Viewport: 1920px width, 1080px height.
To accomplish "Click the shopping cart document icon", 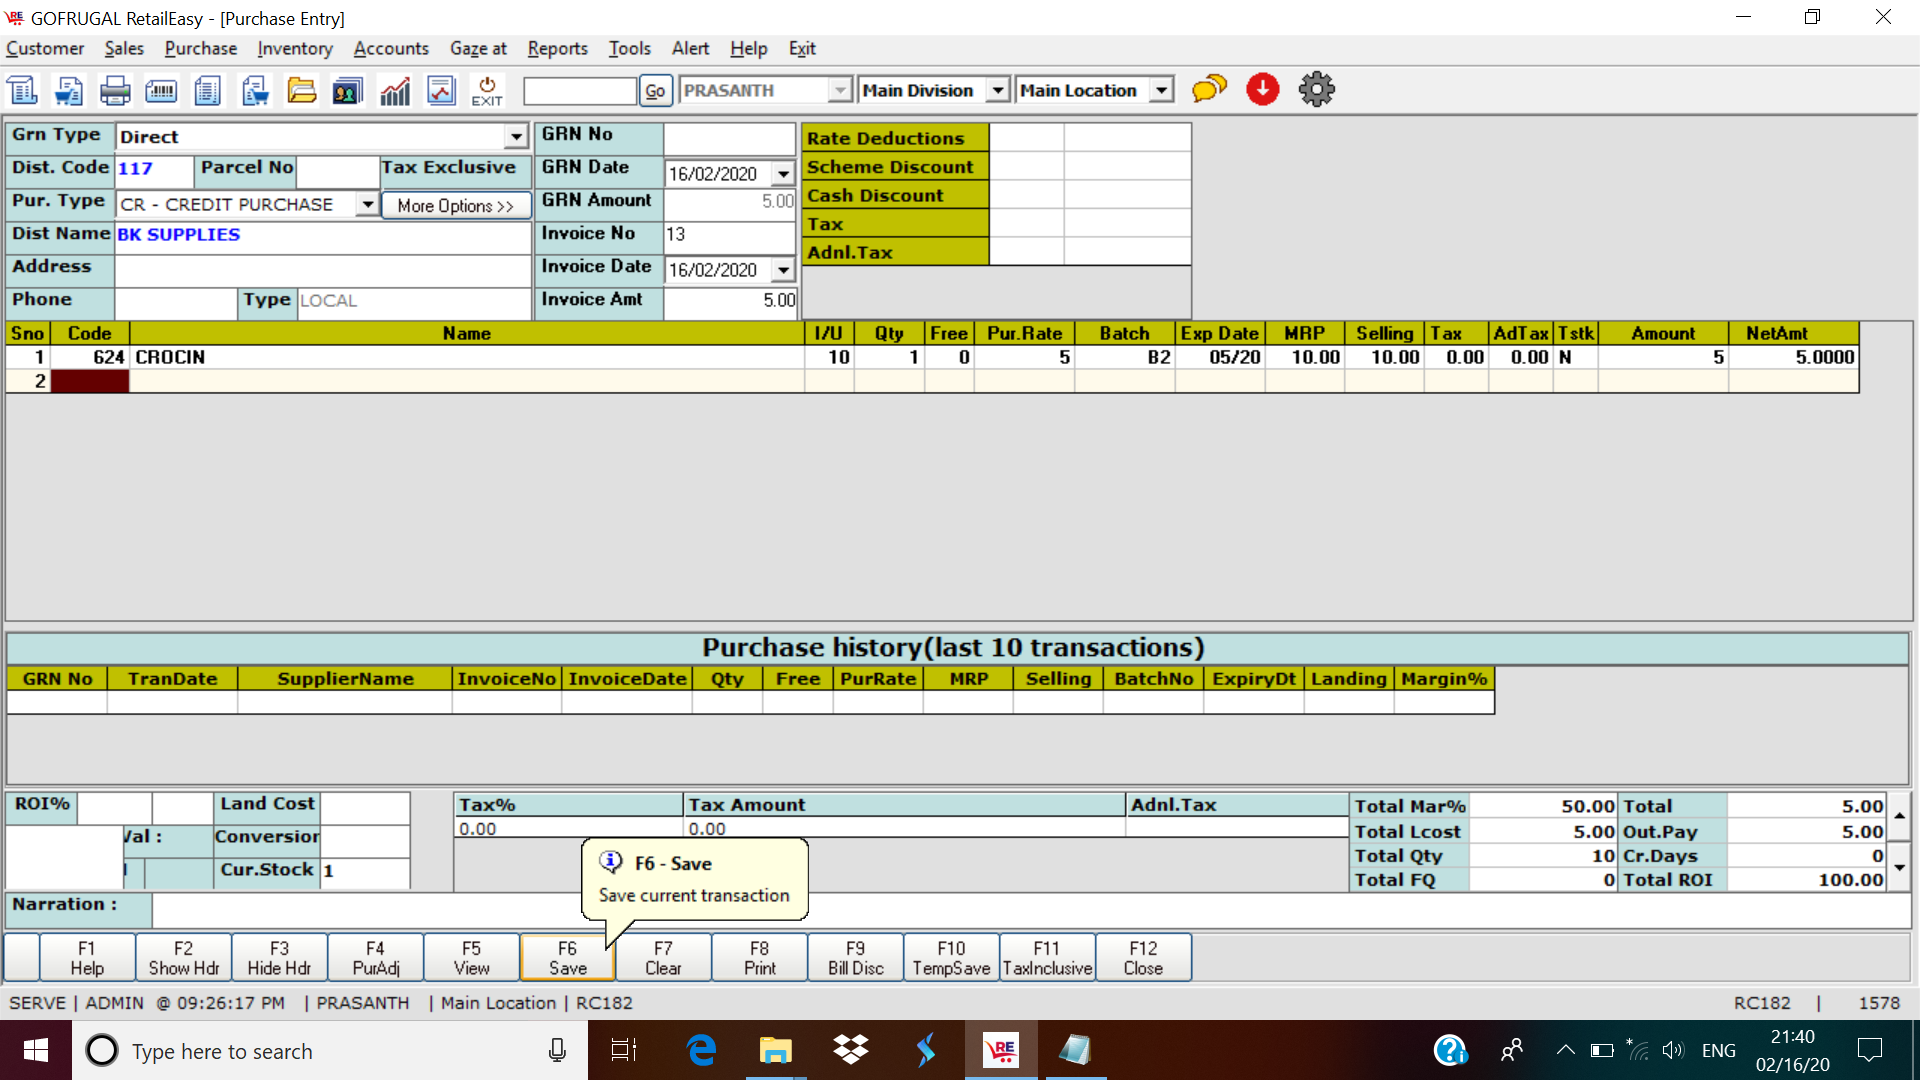I will point(69,91).
